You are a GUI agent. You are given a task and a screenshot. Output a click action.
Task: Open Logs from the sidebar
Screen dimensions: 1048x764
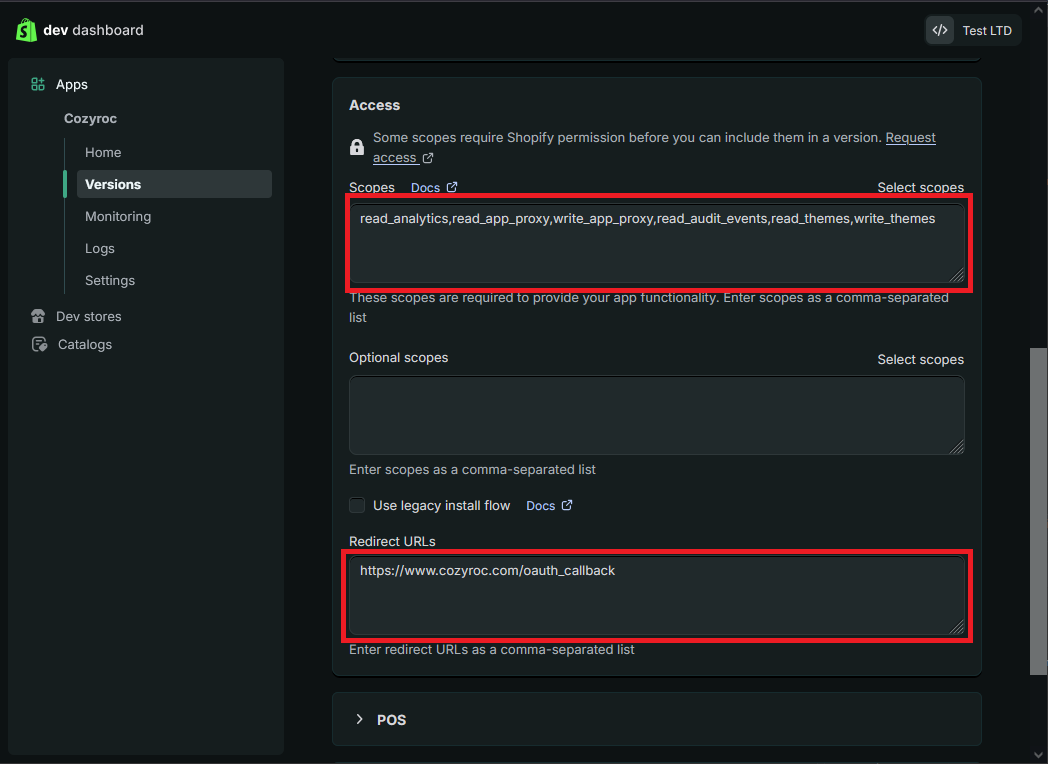tap(100, 249)
